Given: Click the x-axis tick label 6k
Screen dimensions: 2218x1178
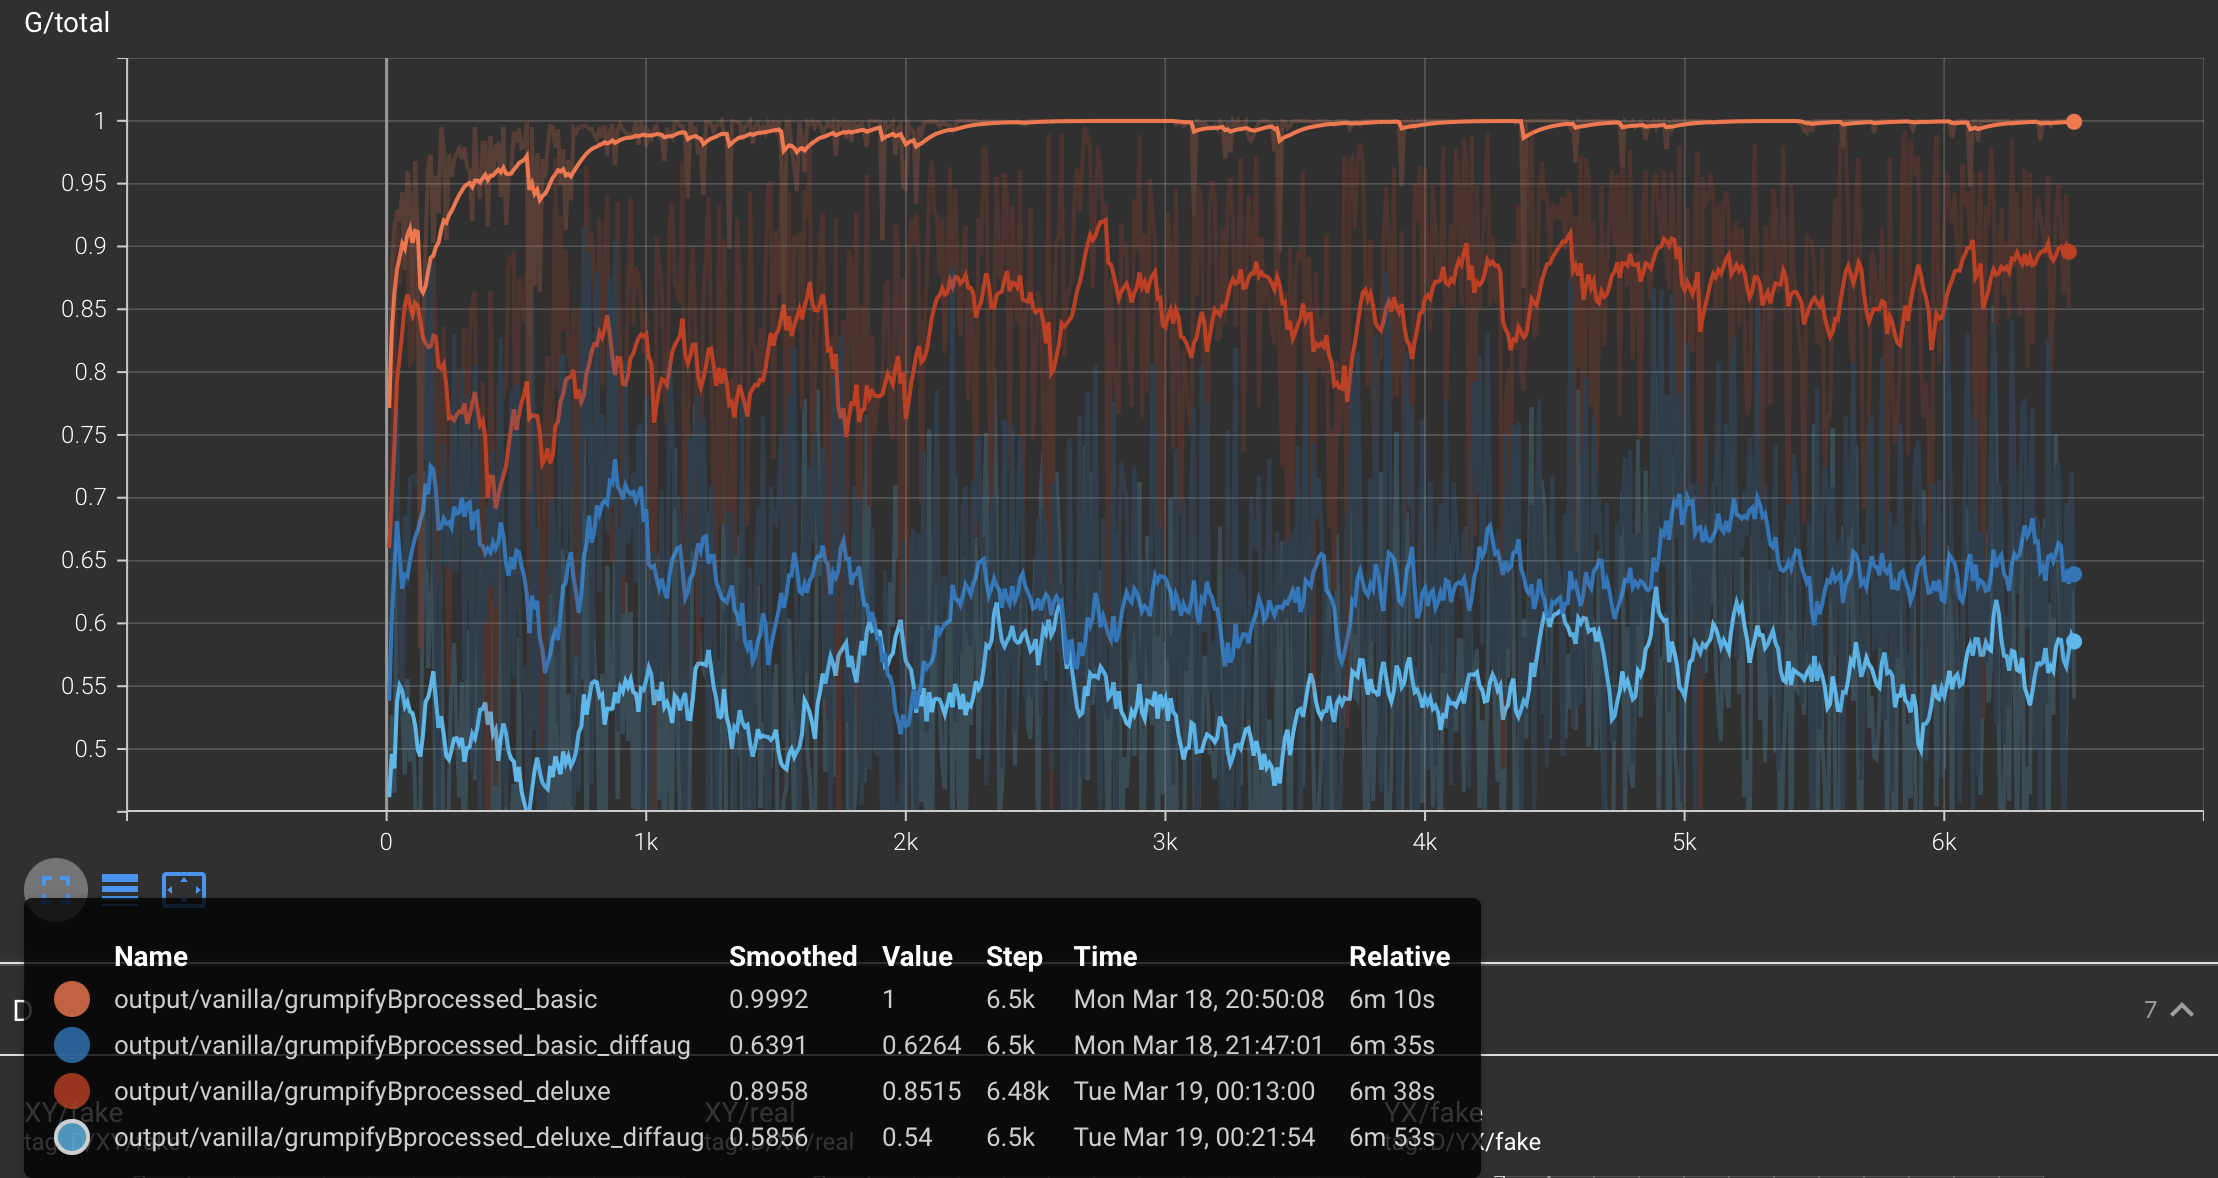Looking at the screenshot, I should (1944, 843).
